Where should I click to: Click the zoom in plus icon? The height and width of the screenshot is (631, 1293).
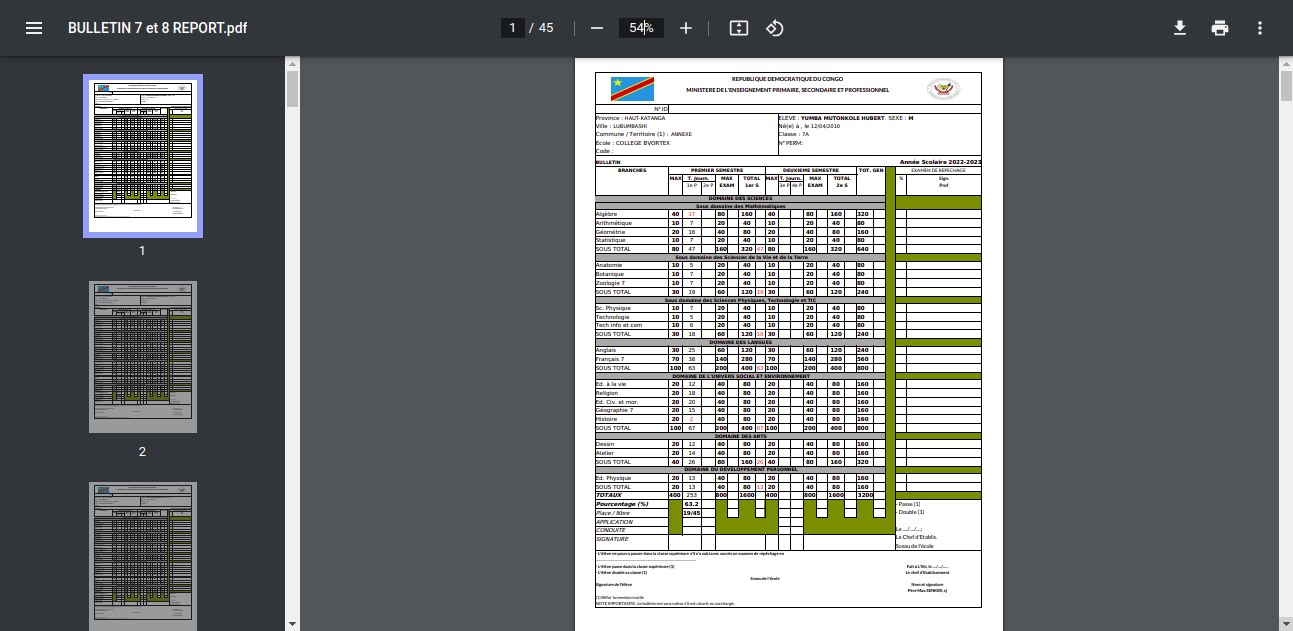[686, 28]
